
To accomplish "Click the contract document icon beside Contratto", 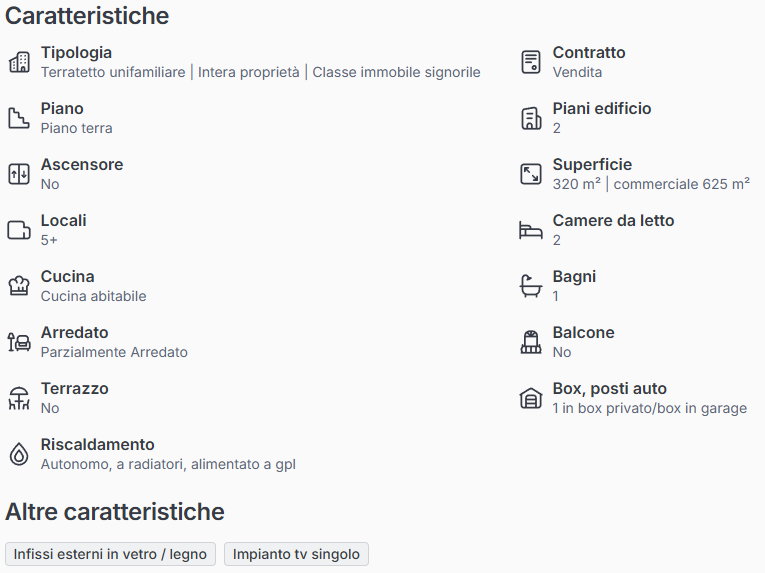I will 531,62.
